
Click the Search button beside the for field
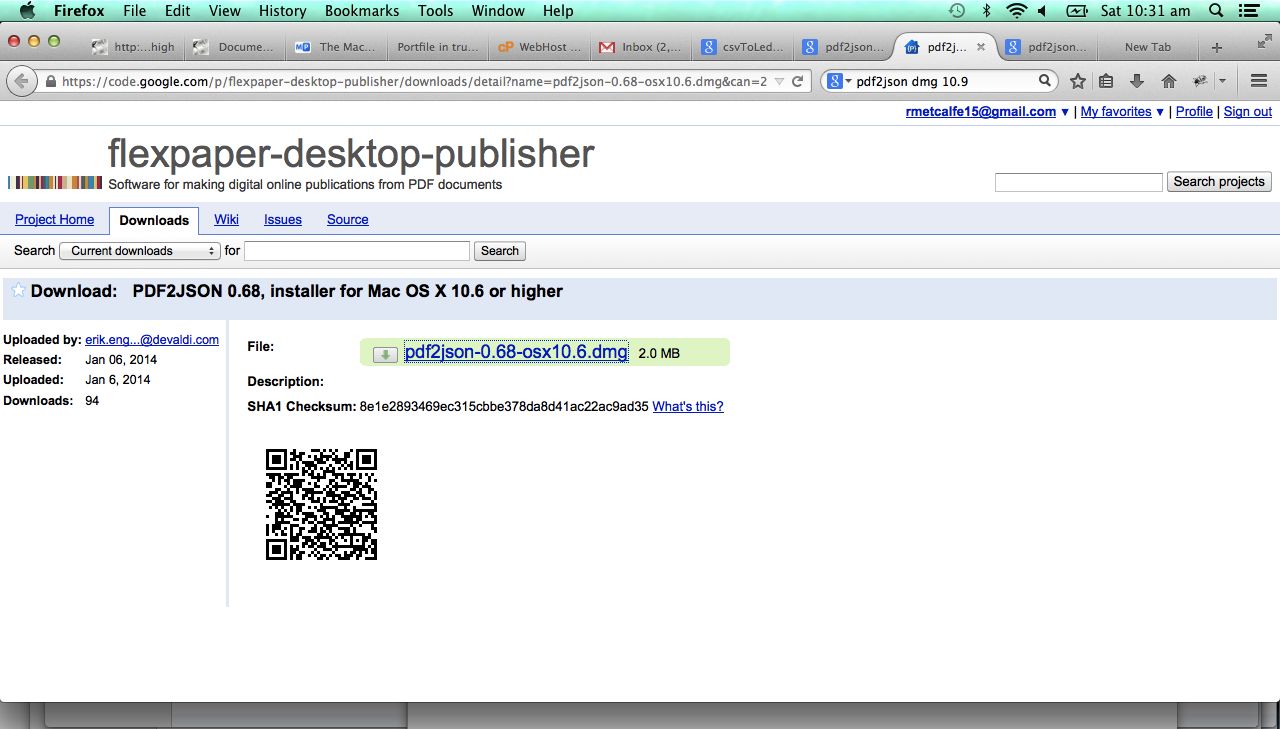click(x=500, y=251)
